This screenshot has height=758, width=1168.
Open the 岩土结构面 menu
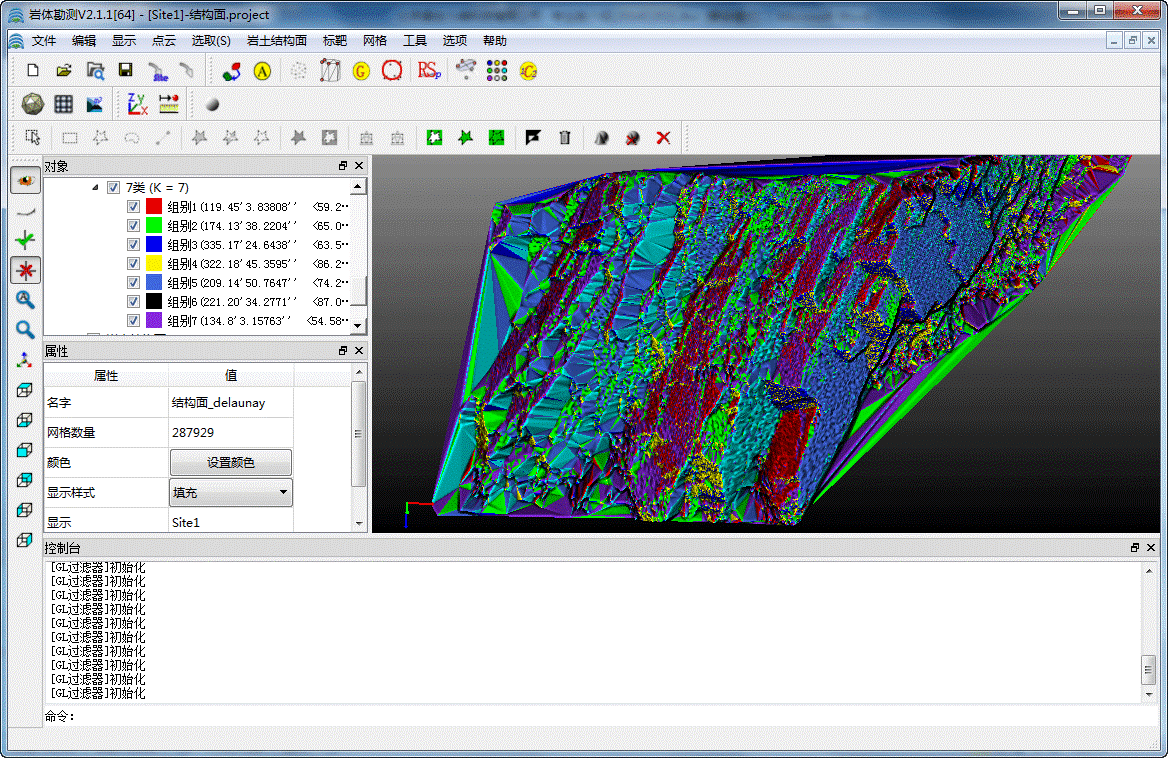[x=276, y=41]
